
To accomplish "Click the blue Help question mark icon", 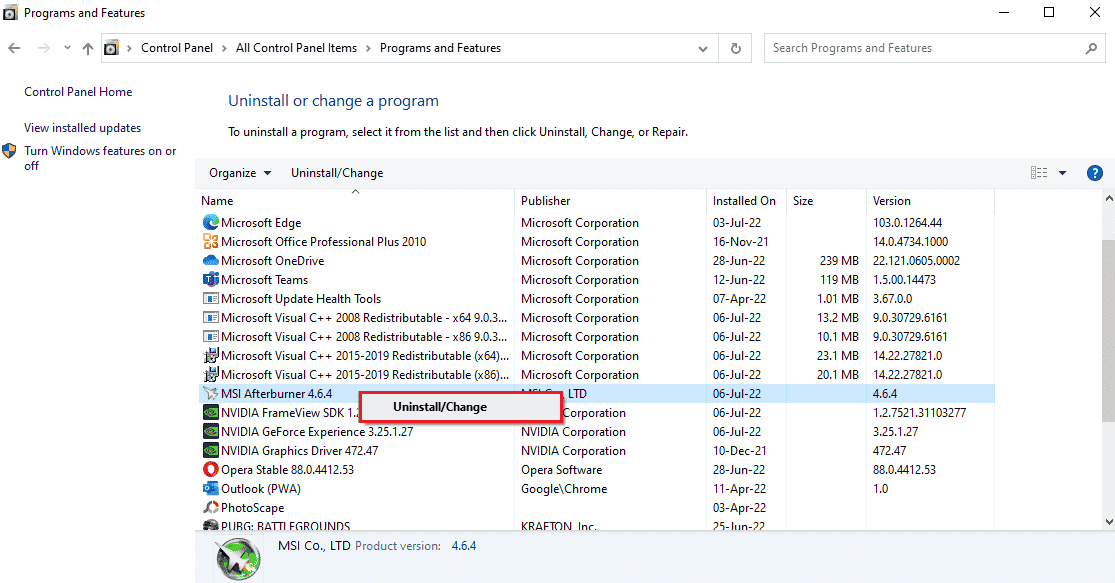I will tap(1094, 173).
